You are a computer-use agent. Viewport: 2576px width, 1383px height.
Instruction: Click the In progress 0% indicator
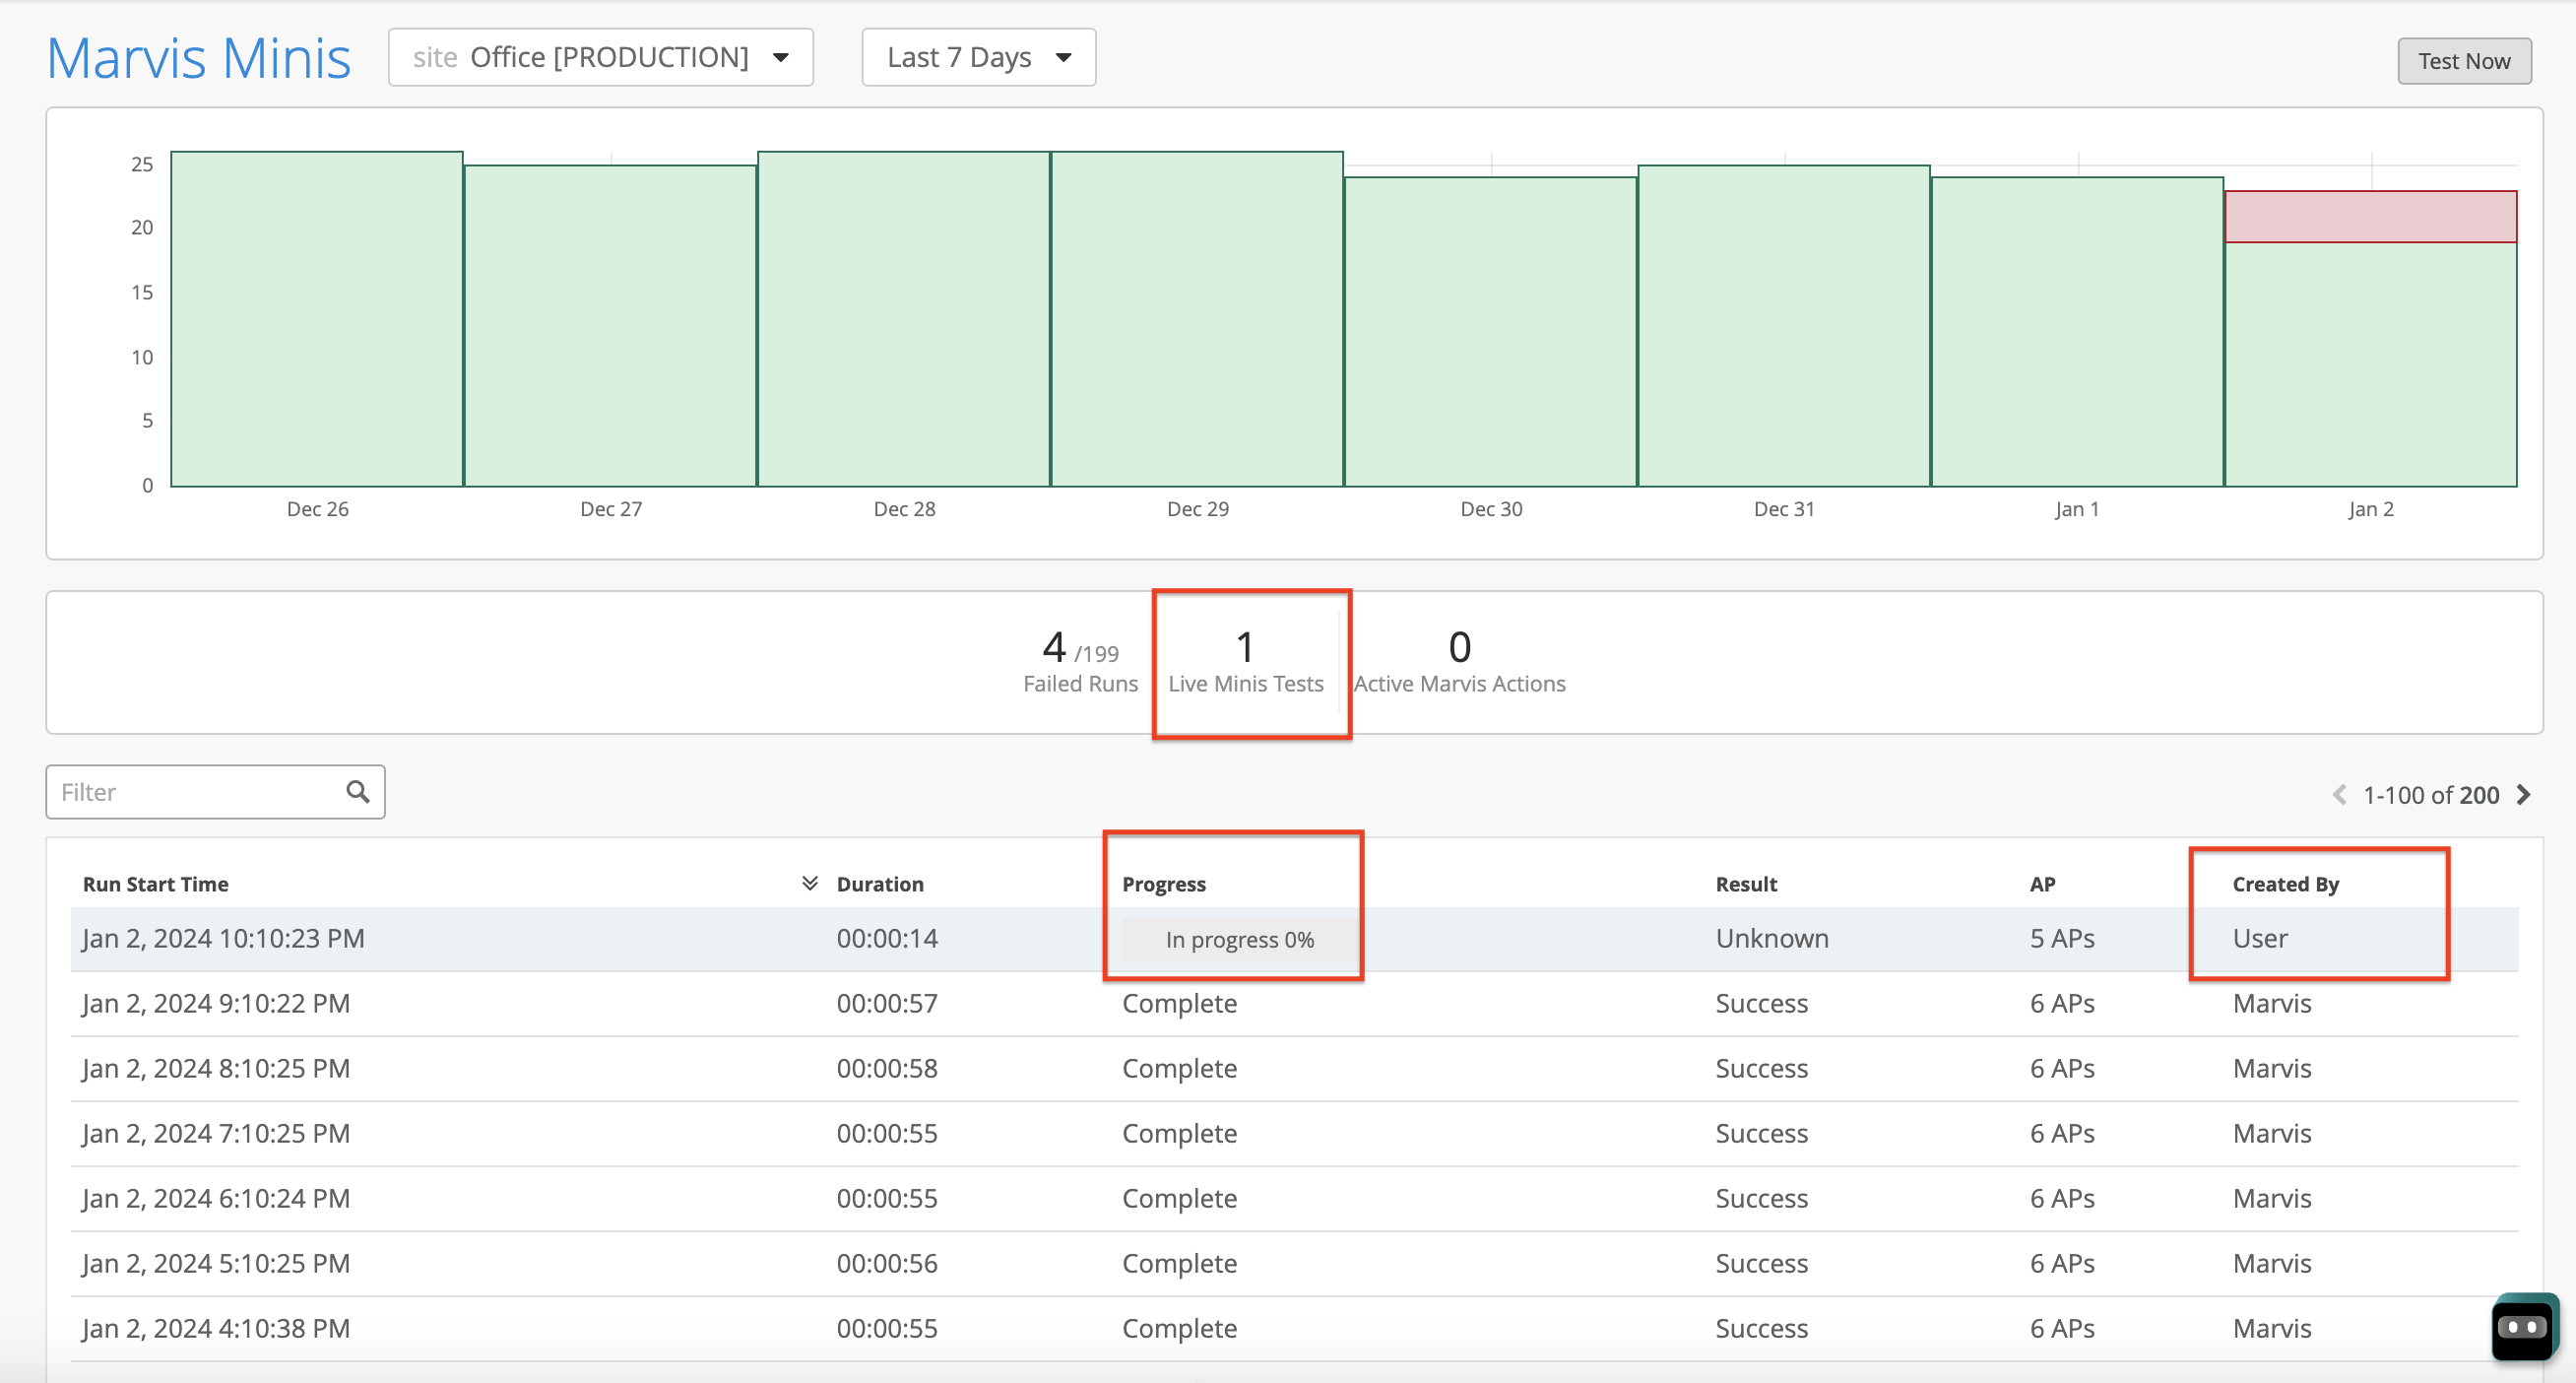point(1239,939)
